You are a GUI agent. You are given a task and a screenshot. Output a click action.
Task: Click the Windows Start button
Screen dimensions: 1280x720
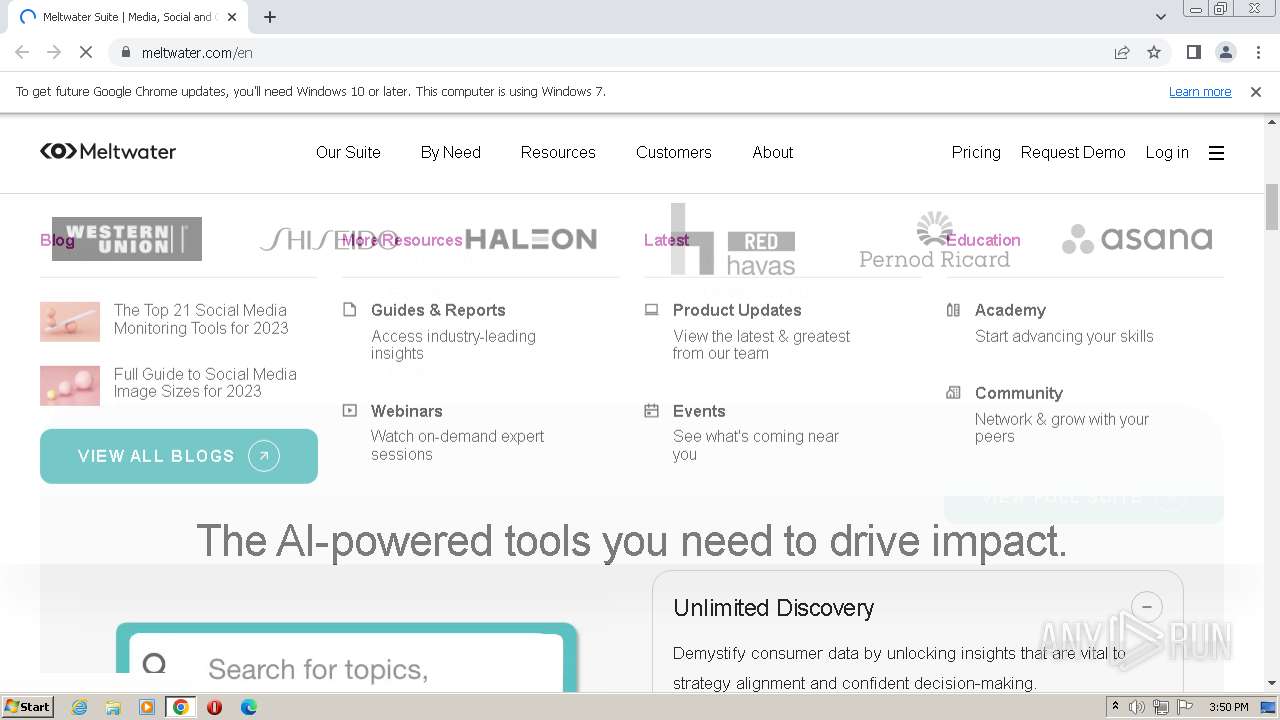(x=27, y=707)
